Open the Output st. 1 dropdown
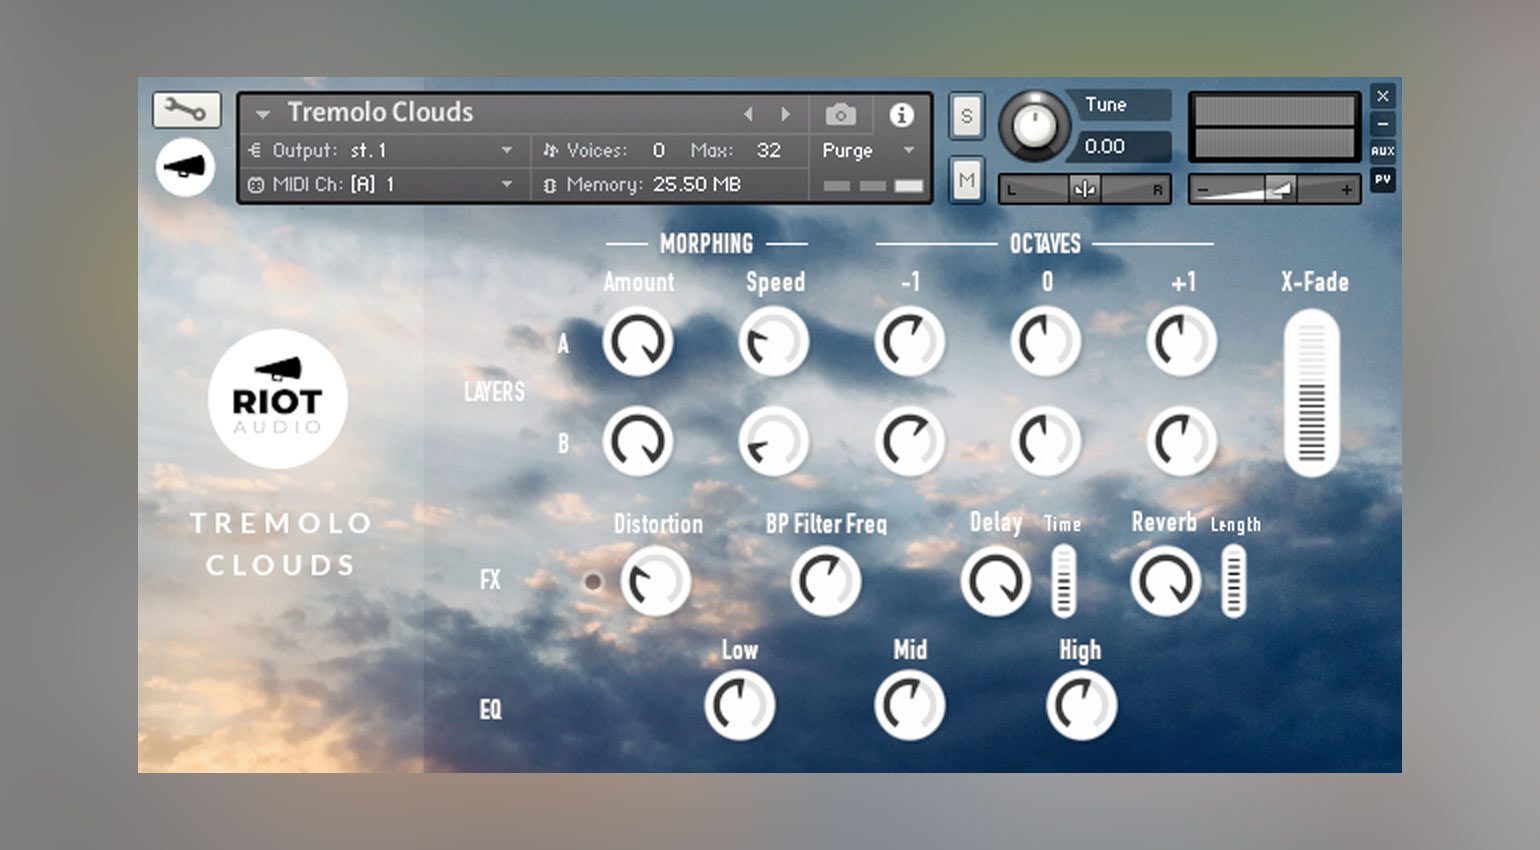 (x=507, y=150)
